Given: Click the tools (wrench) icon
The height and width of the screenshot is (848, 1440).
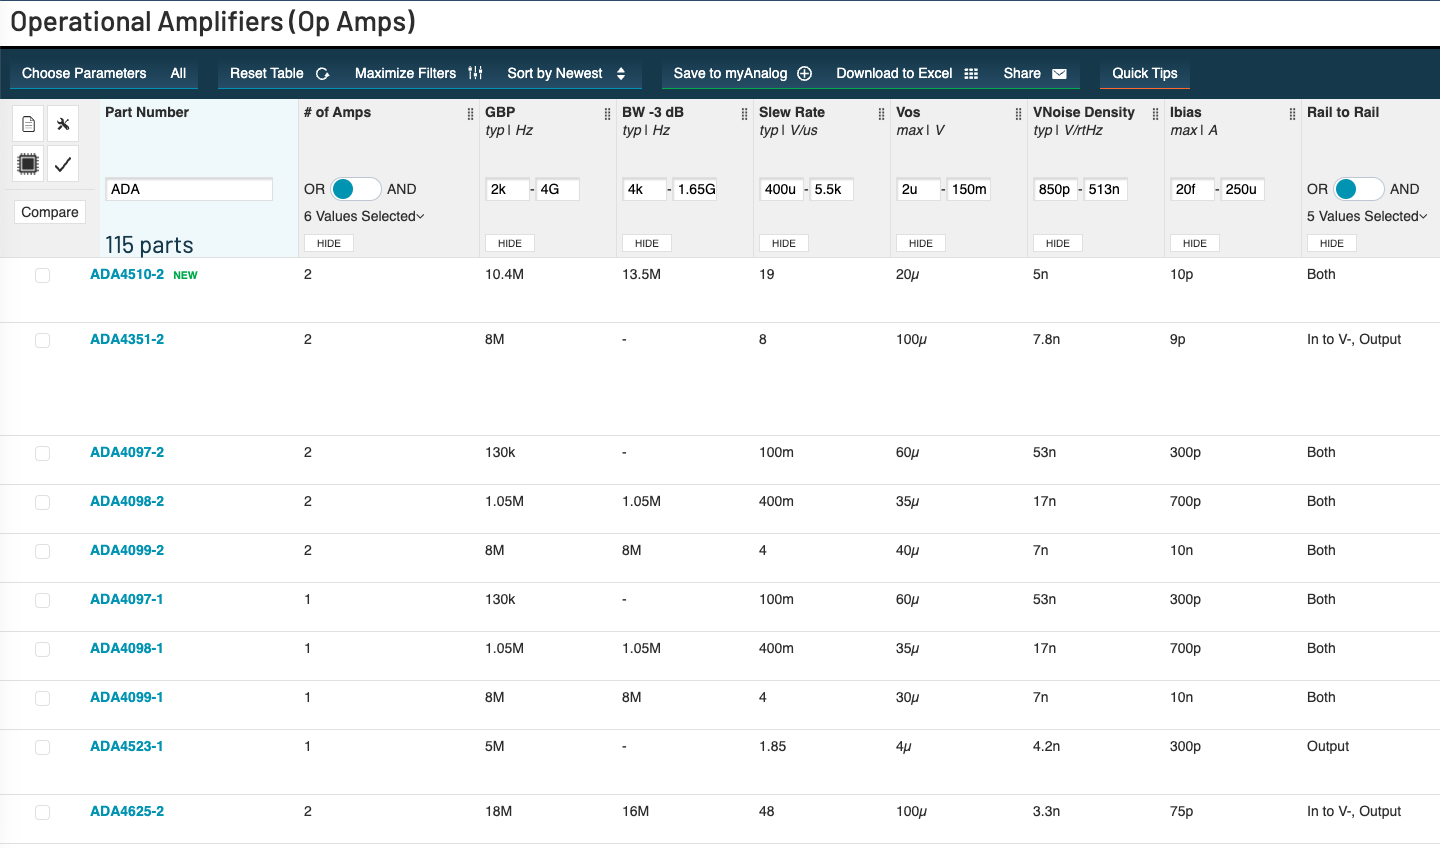Looking at the screenshot, I should pyautogui.click(x=63, y=124).
